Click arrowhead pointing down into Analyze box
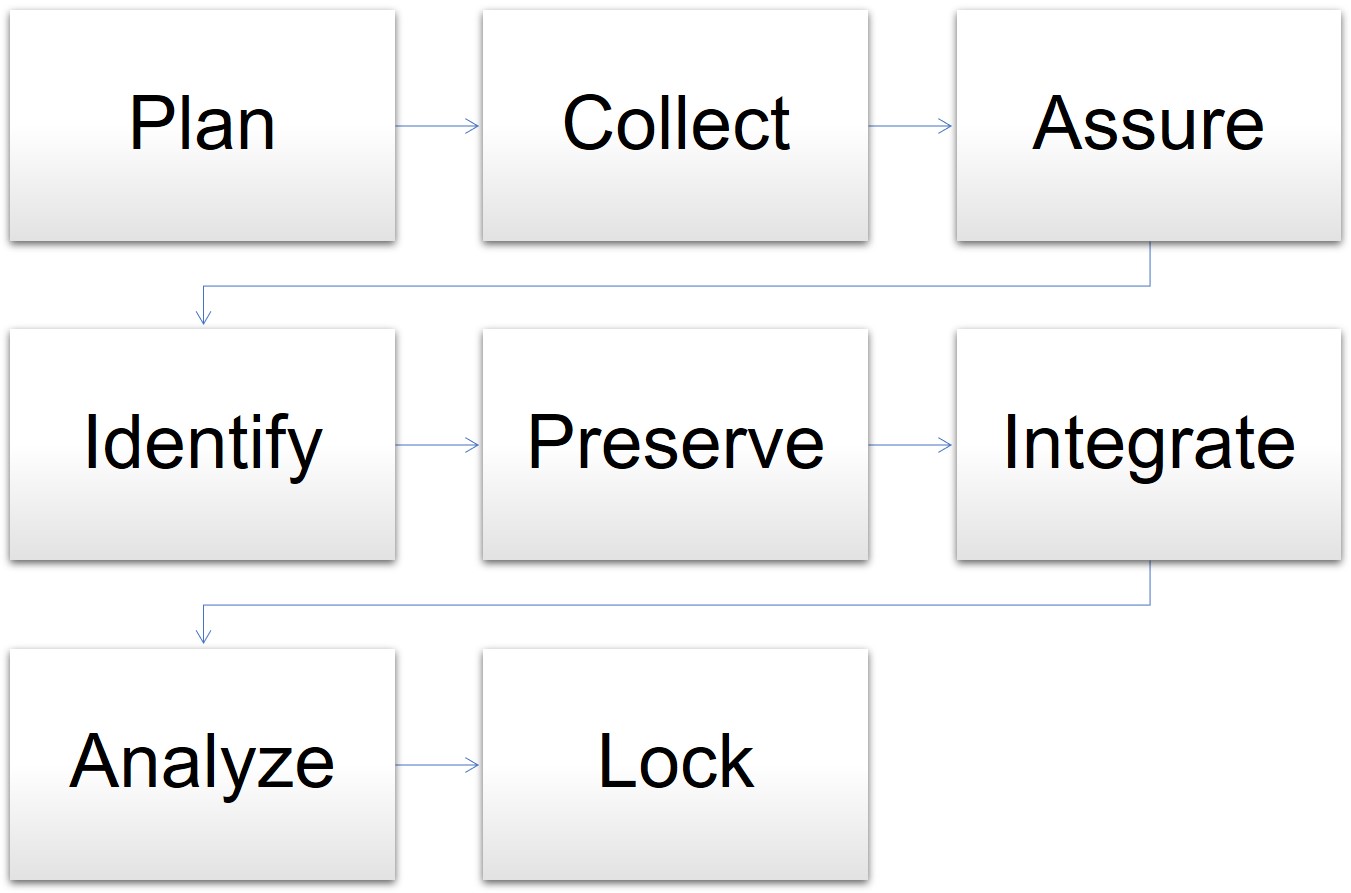Screen dimensions: 1351x893 click(203, 637)
